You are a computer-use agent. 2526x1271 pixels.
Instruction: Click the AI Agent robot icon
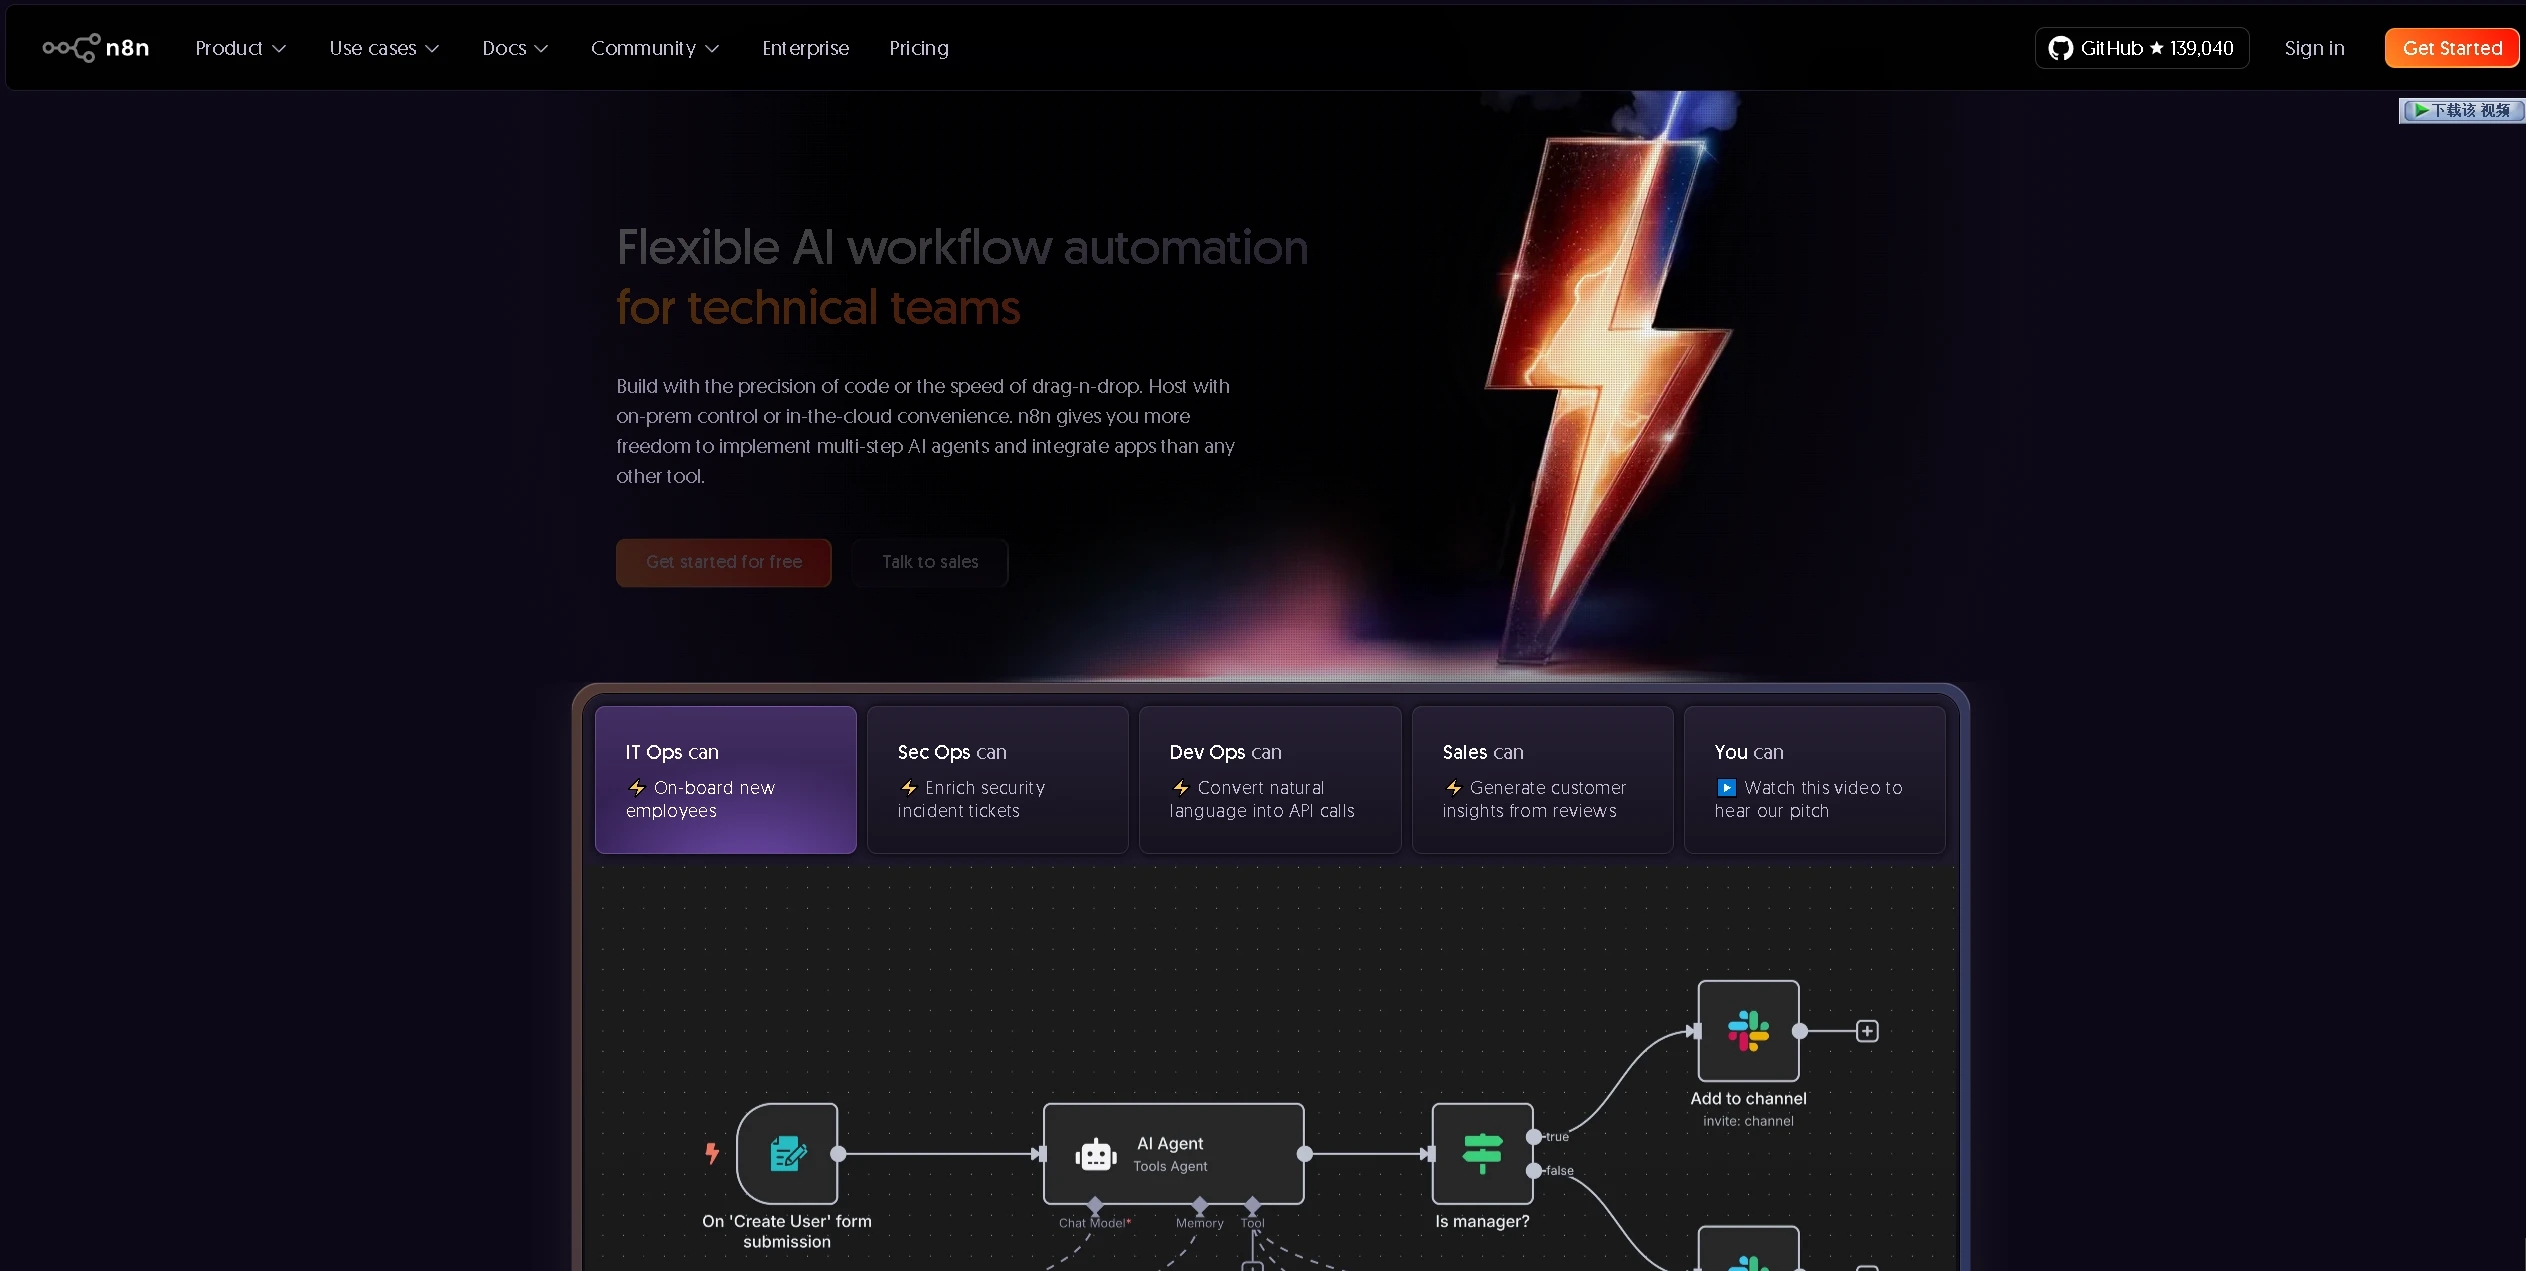point(1096,1155)
